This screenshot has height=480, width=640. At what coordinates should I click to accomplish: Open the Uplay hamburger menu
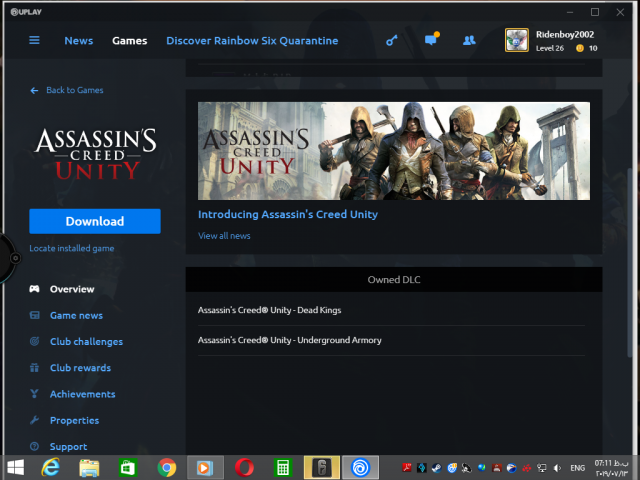34,40
